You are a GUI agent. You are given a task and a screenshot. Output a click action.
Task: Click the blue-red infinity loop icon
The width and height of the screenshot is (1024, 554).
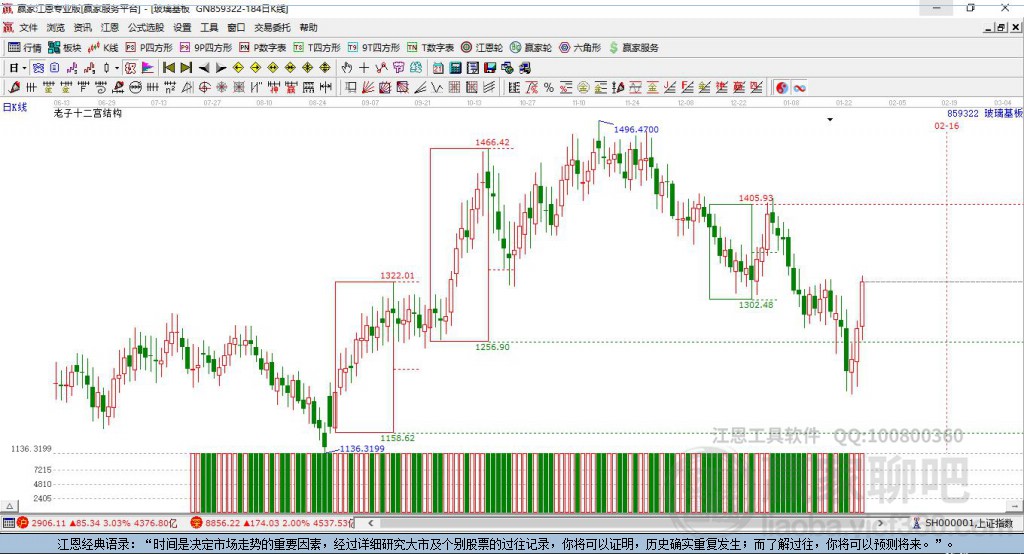coord(799,88)
